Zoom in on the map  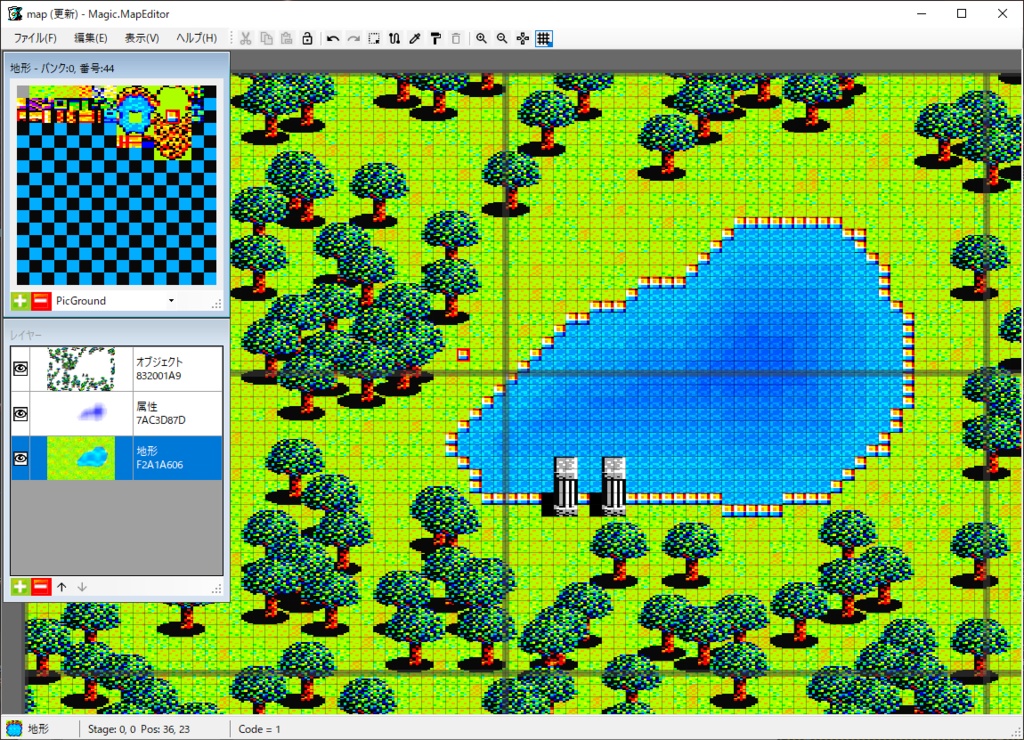481,39
